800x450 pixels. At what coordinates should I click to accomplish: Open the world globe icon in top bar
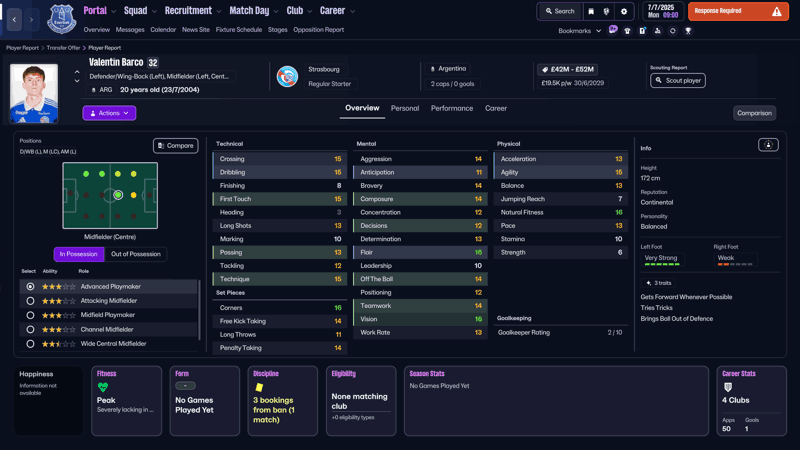[606, 11]
